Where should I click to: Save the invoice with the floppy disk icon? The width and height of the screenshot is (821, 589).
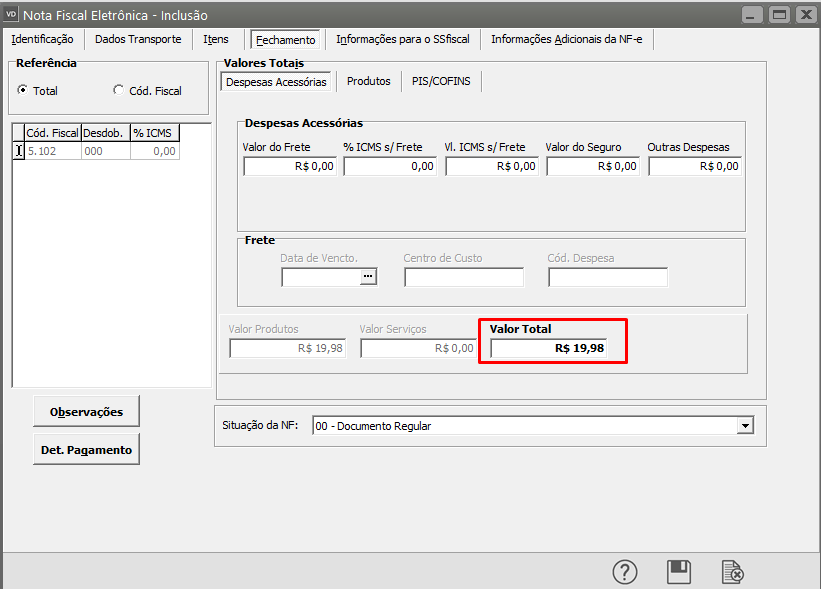point(679,572)
